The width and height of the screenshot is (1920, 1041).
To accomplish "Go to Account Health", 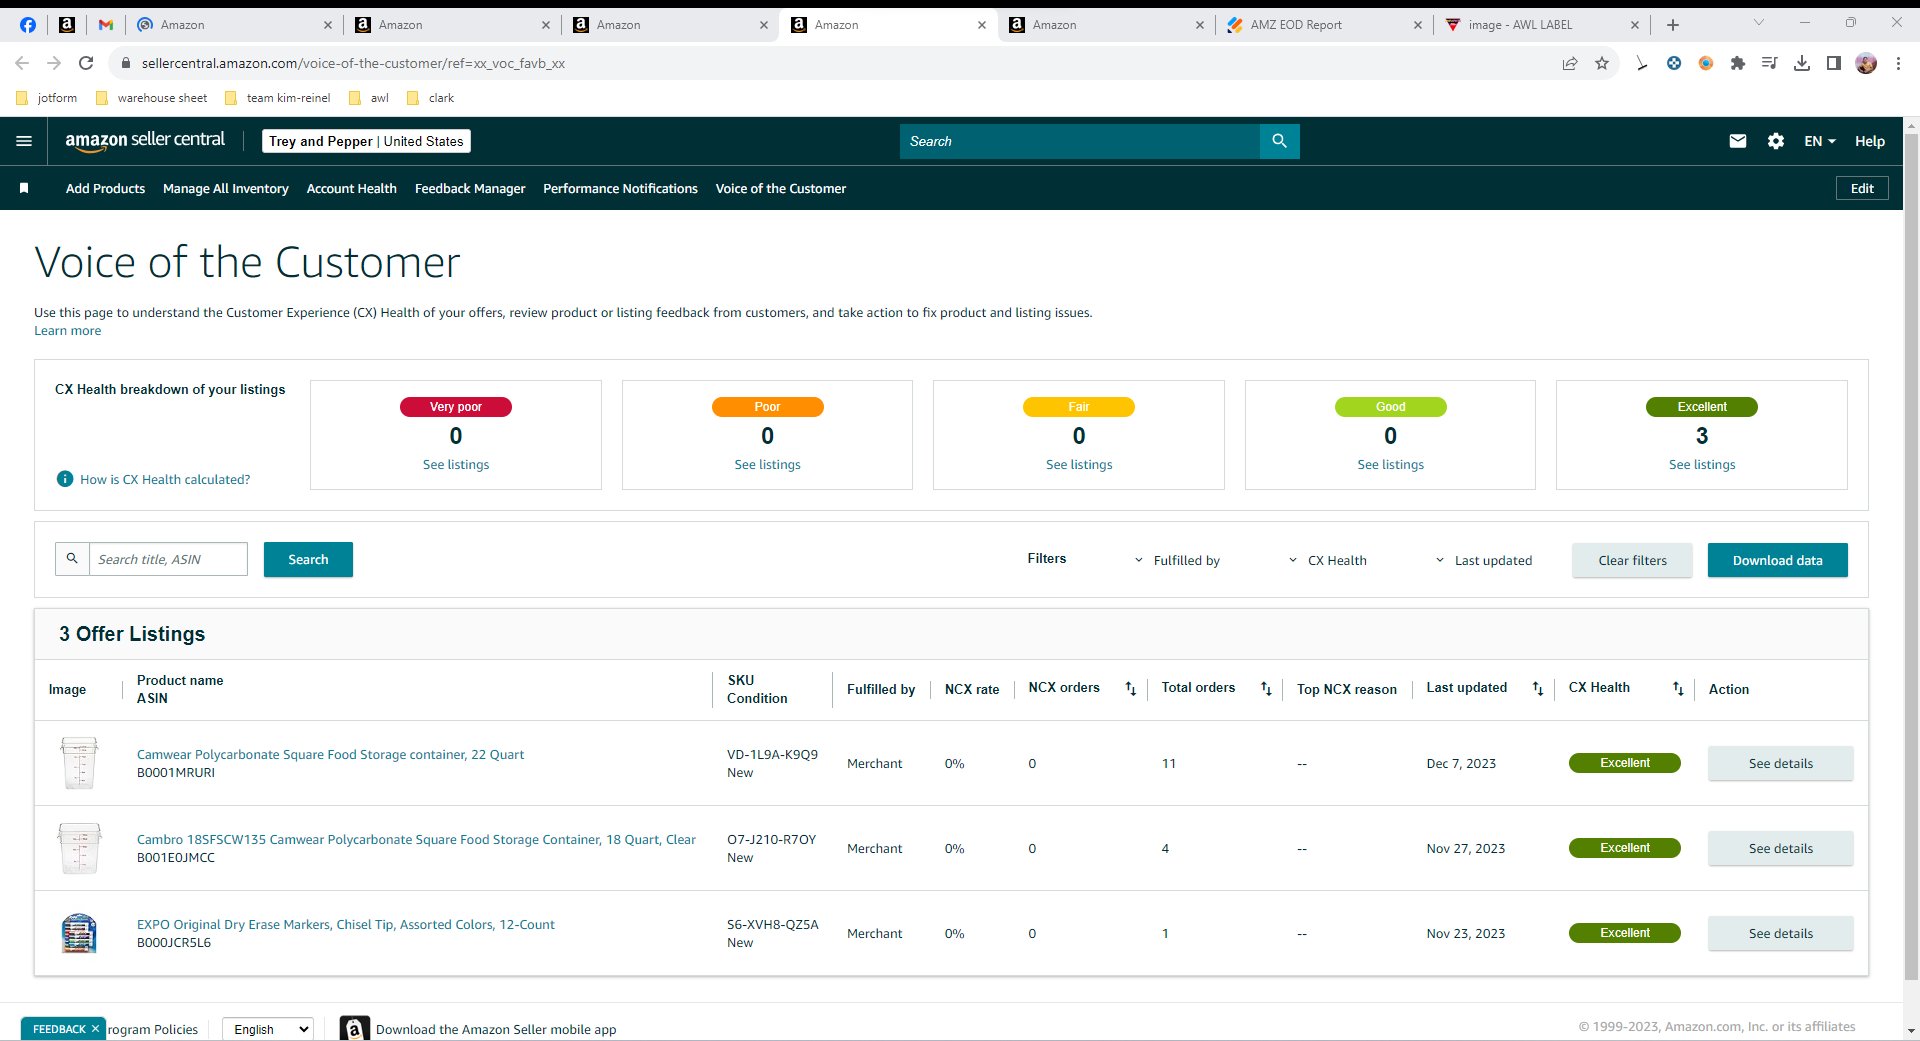I will pyautogui.click(x=352, y=188).
